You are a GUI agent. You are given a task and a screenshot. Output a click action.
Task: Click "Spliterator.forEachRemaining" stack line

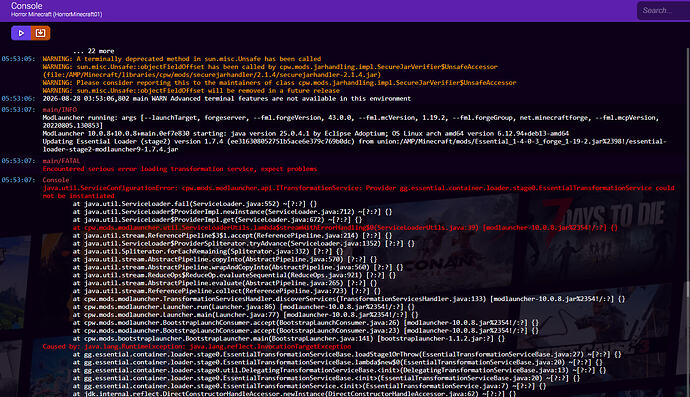[x=208, y=251]
